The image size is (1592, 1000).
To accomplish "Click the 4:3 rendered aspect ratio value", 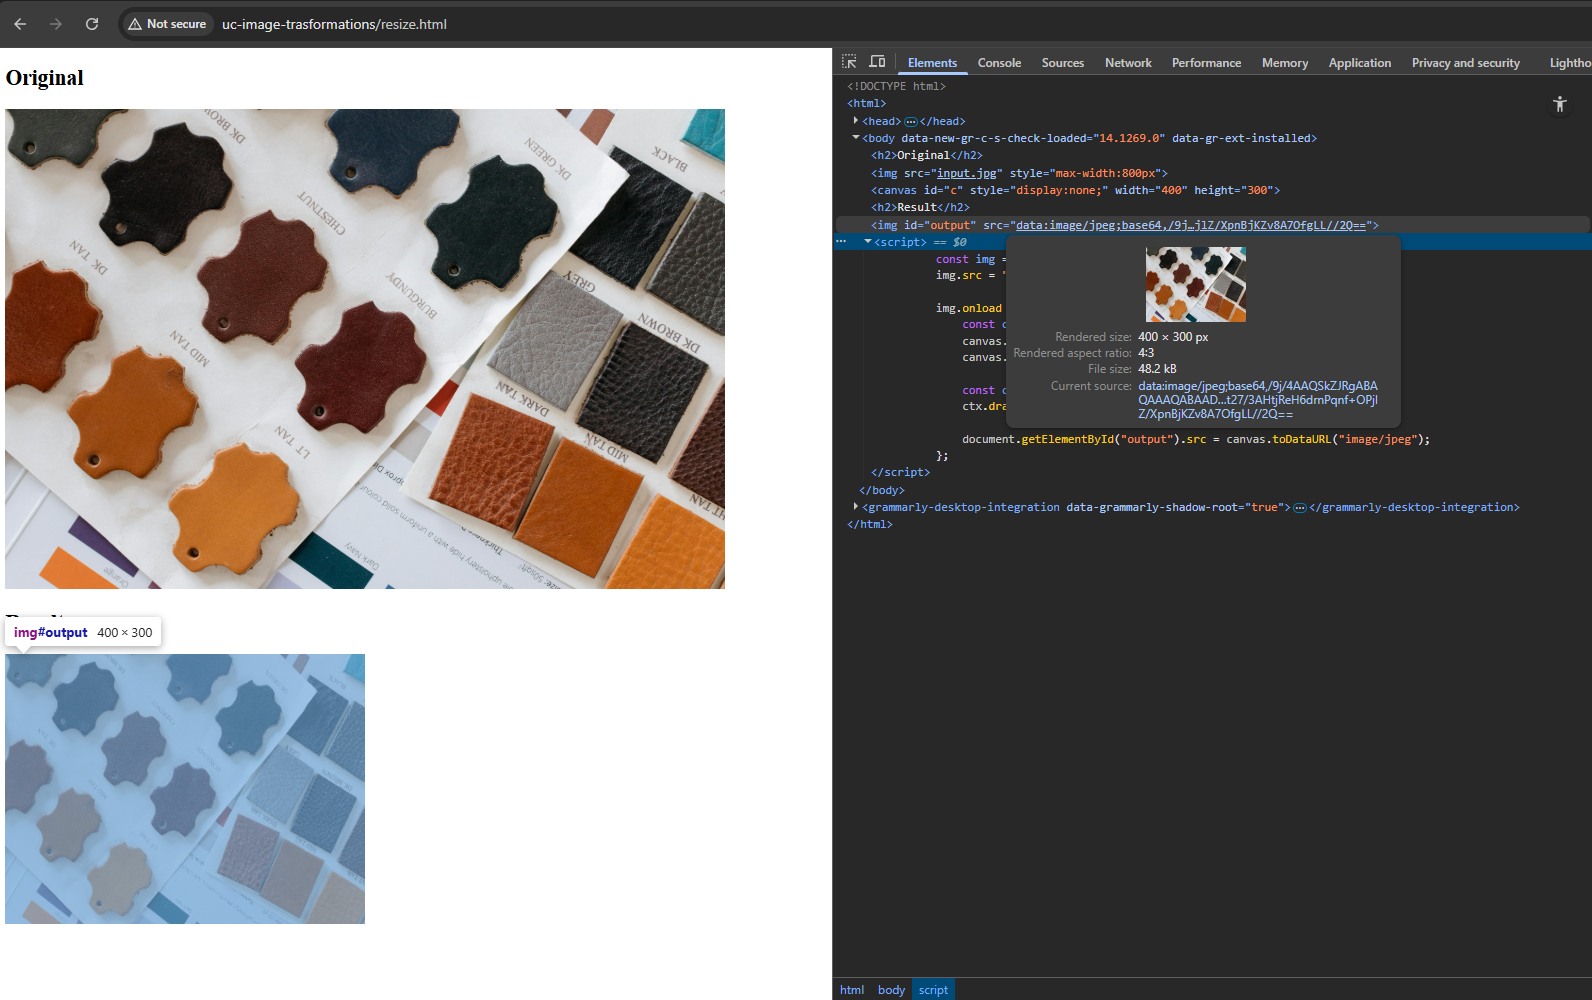I will pyautogui.click(x=1146, y=353).
